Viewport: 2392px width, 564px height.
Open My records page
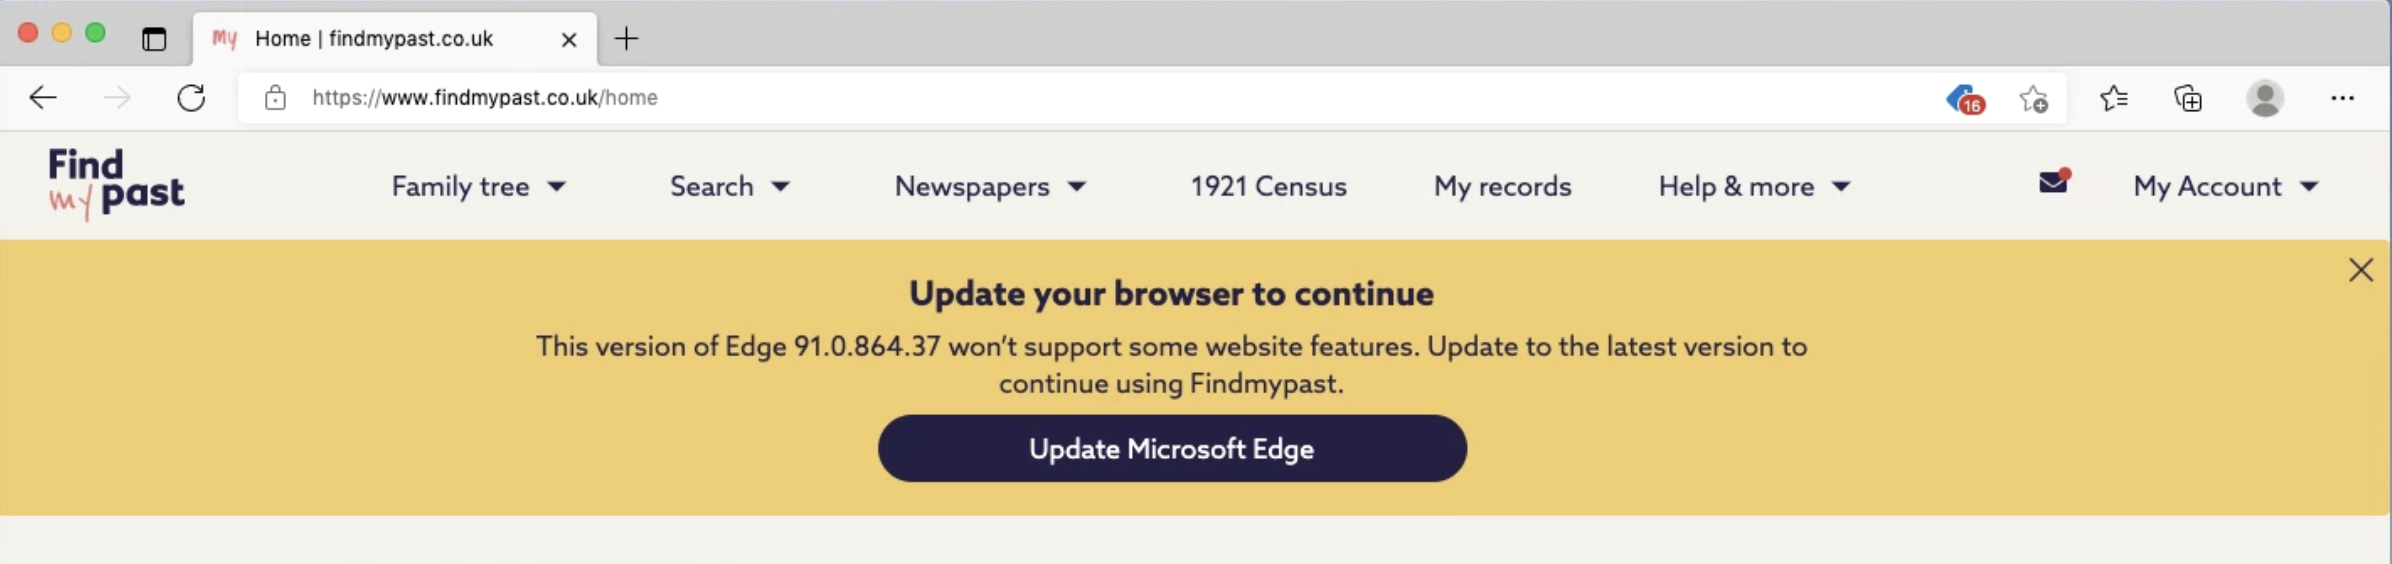point(1502,187)
